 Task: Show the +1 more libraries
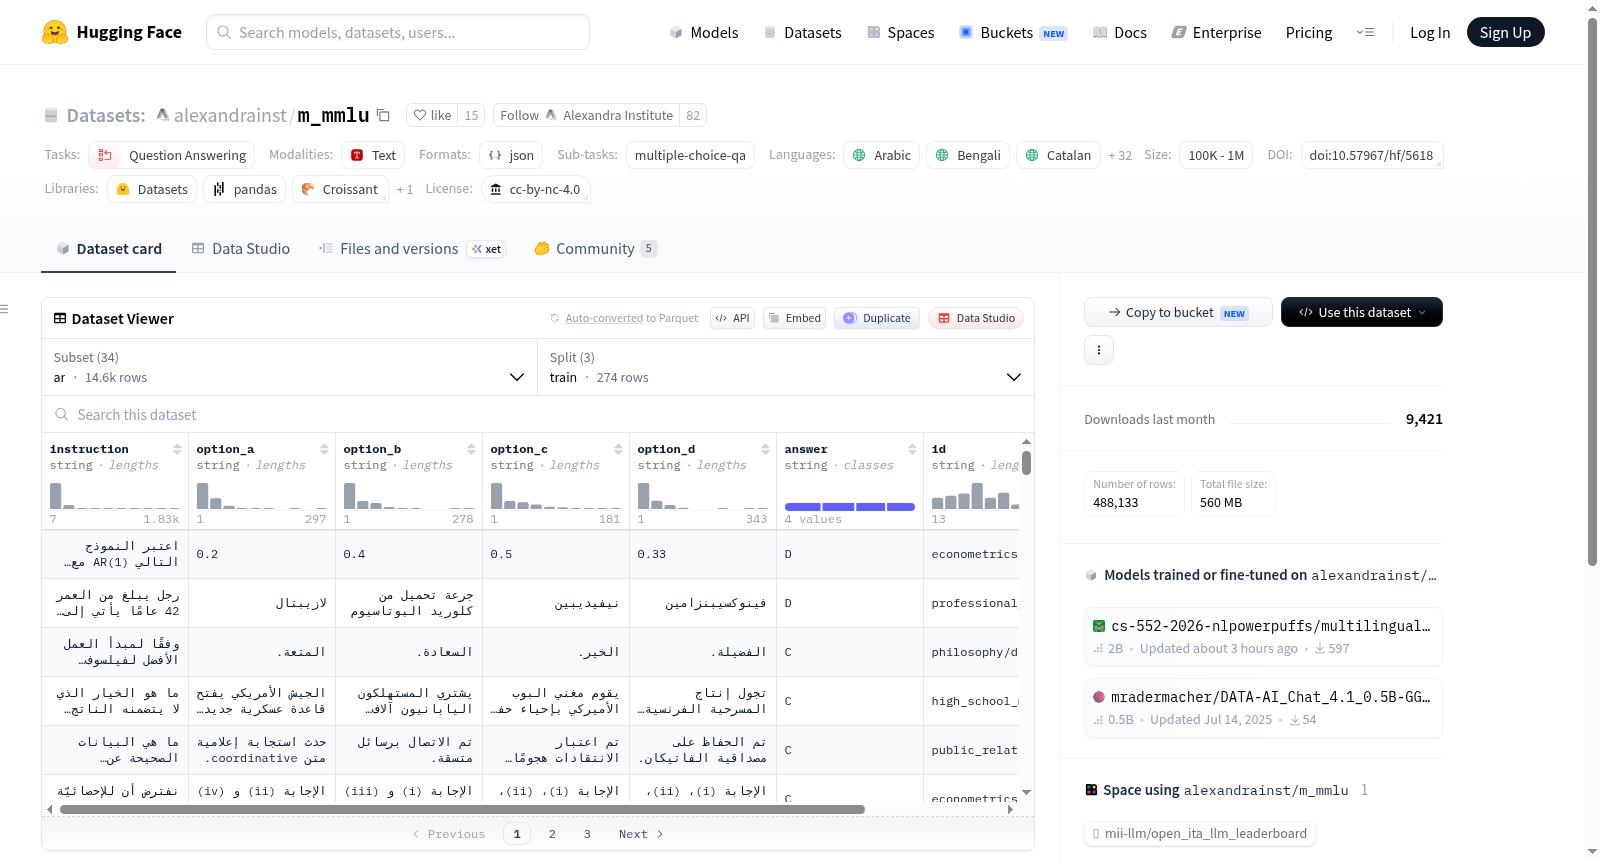point(404,189)
